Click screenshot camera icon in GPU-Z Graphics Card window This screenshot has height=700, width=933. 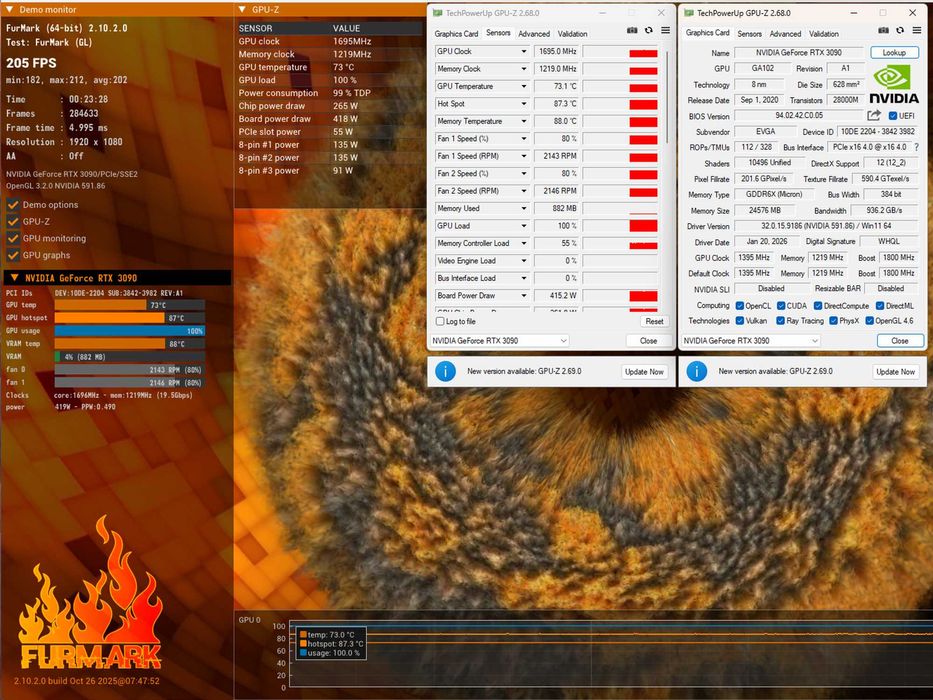coord(884,30)
